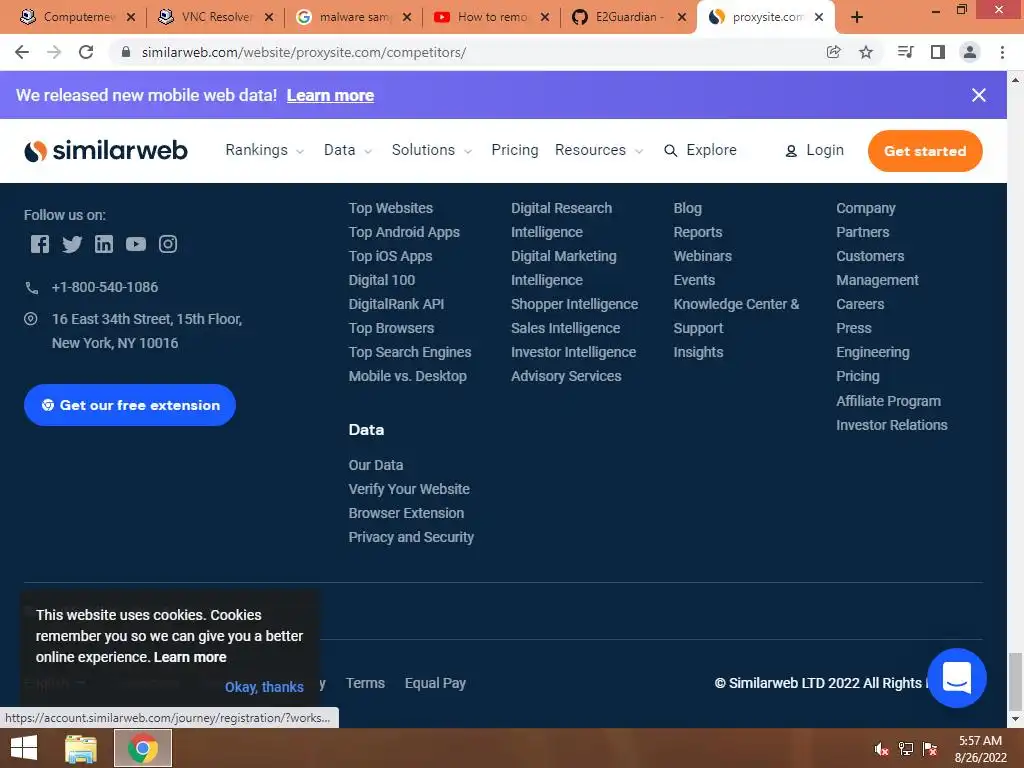The height and width of the screenshot is (768, 1024).
Task: Open Chrome profile avatar menu
Action: (x=970, y=52)
